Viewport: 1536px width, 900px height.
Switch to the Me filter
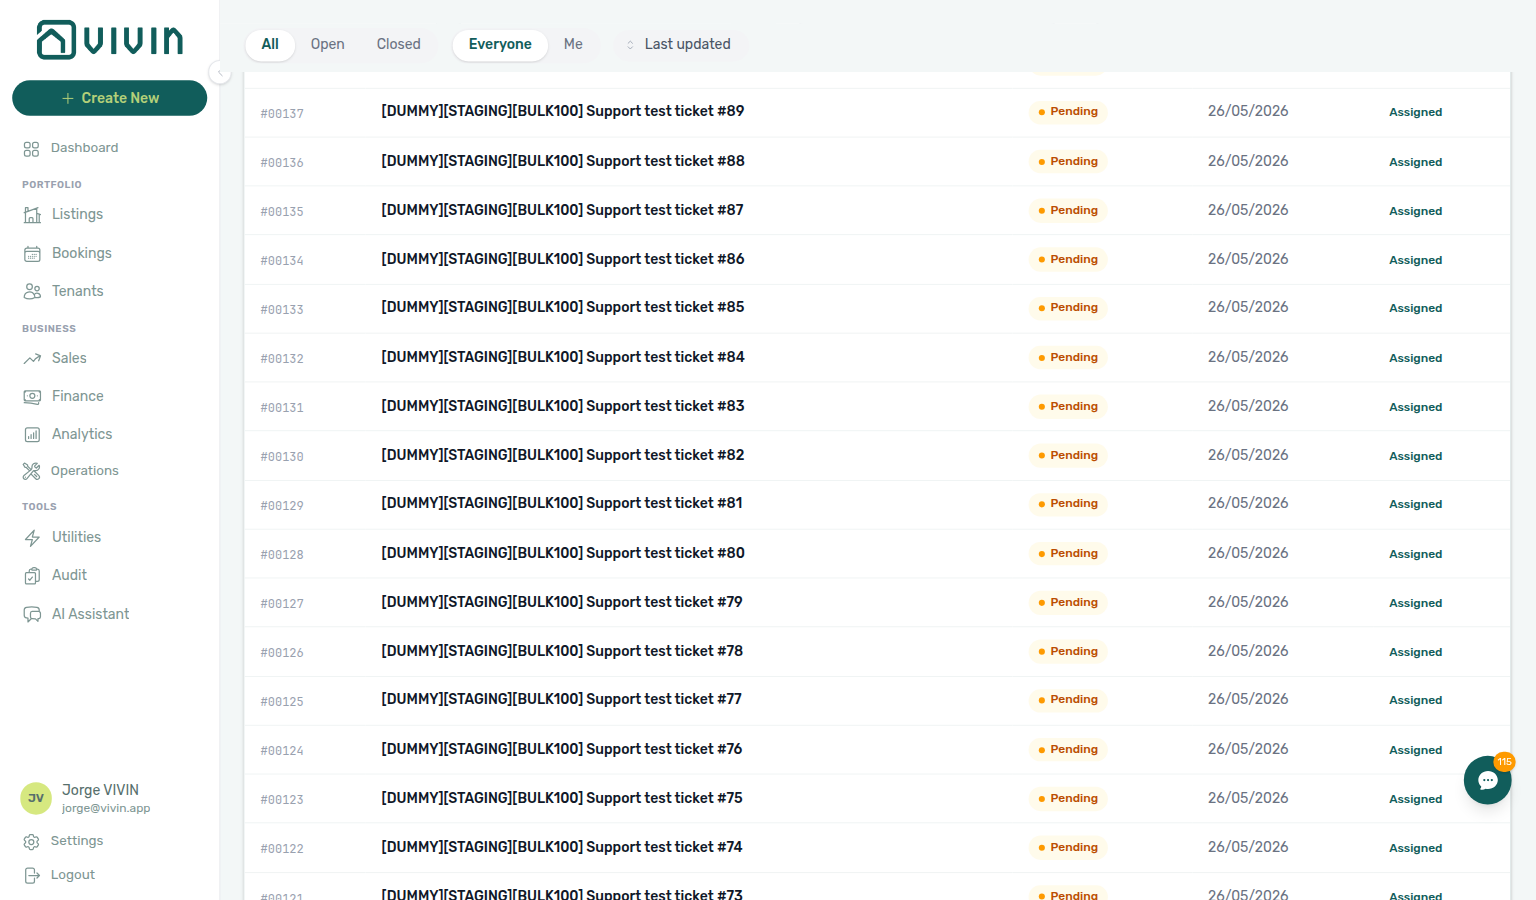[573, 44]
